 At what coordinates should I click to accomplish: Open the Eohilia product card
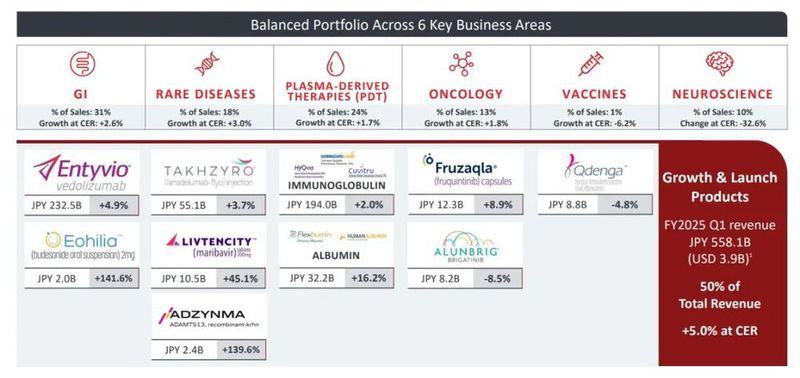tap(82, 255)
